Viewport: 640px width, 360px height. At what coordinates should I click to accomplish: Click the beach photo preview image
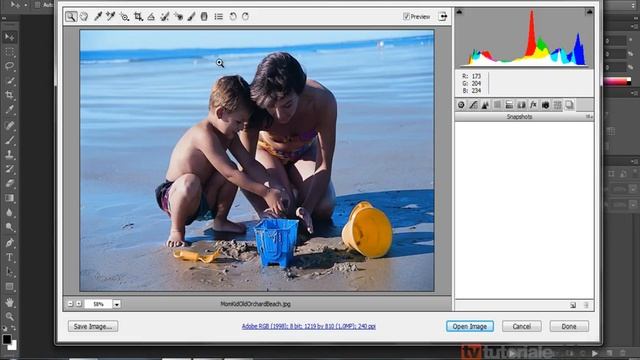[257, 160]
